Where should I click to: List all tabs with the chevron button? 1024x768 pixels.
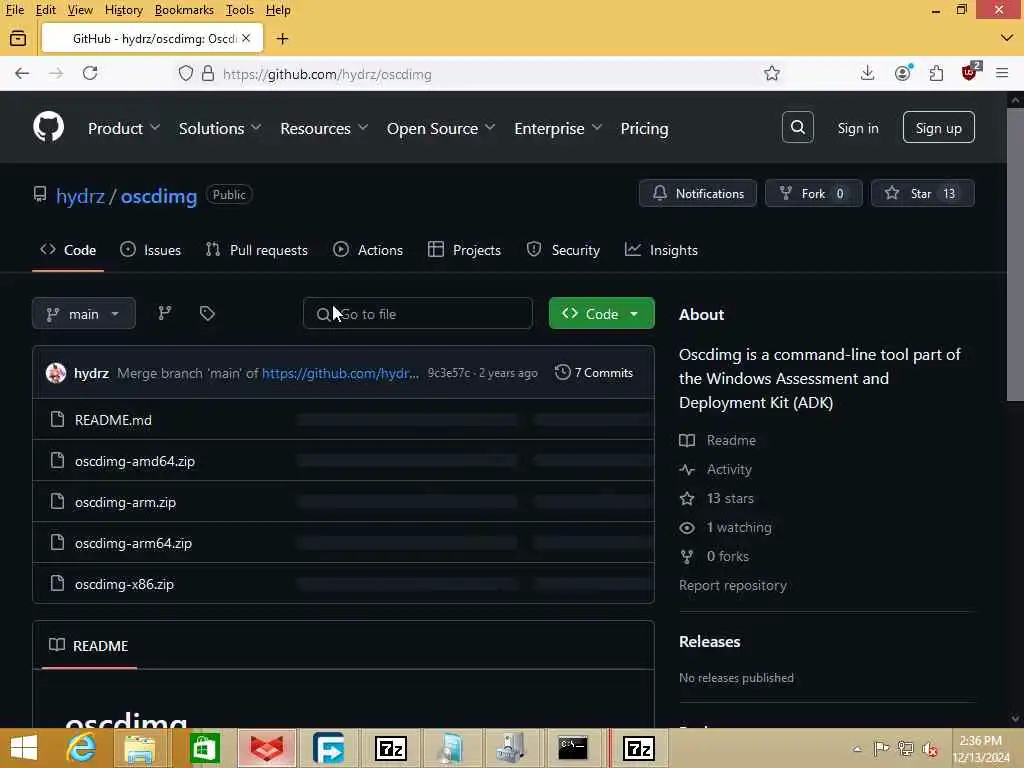click(1006, 39)
